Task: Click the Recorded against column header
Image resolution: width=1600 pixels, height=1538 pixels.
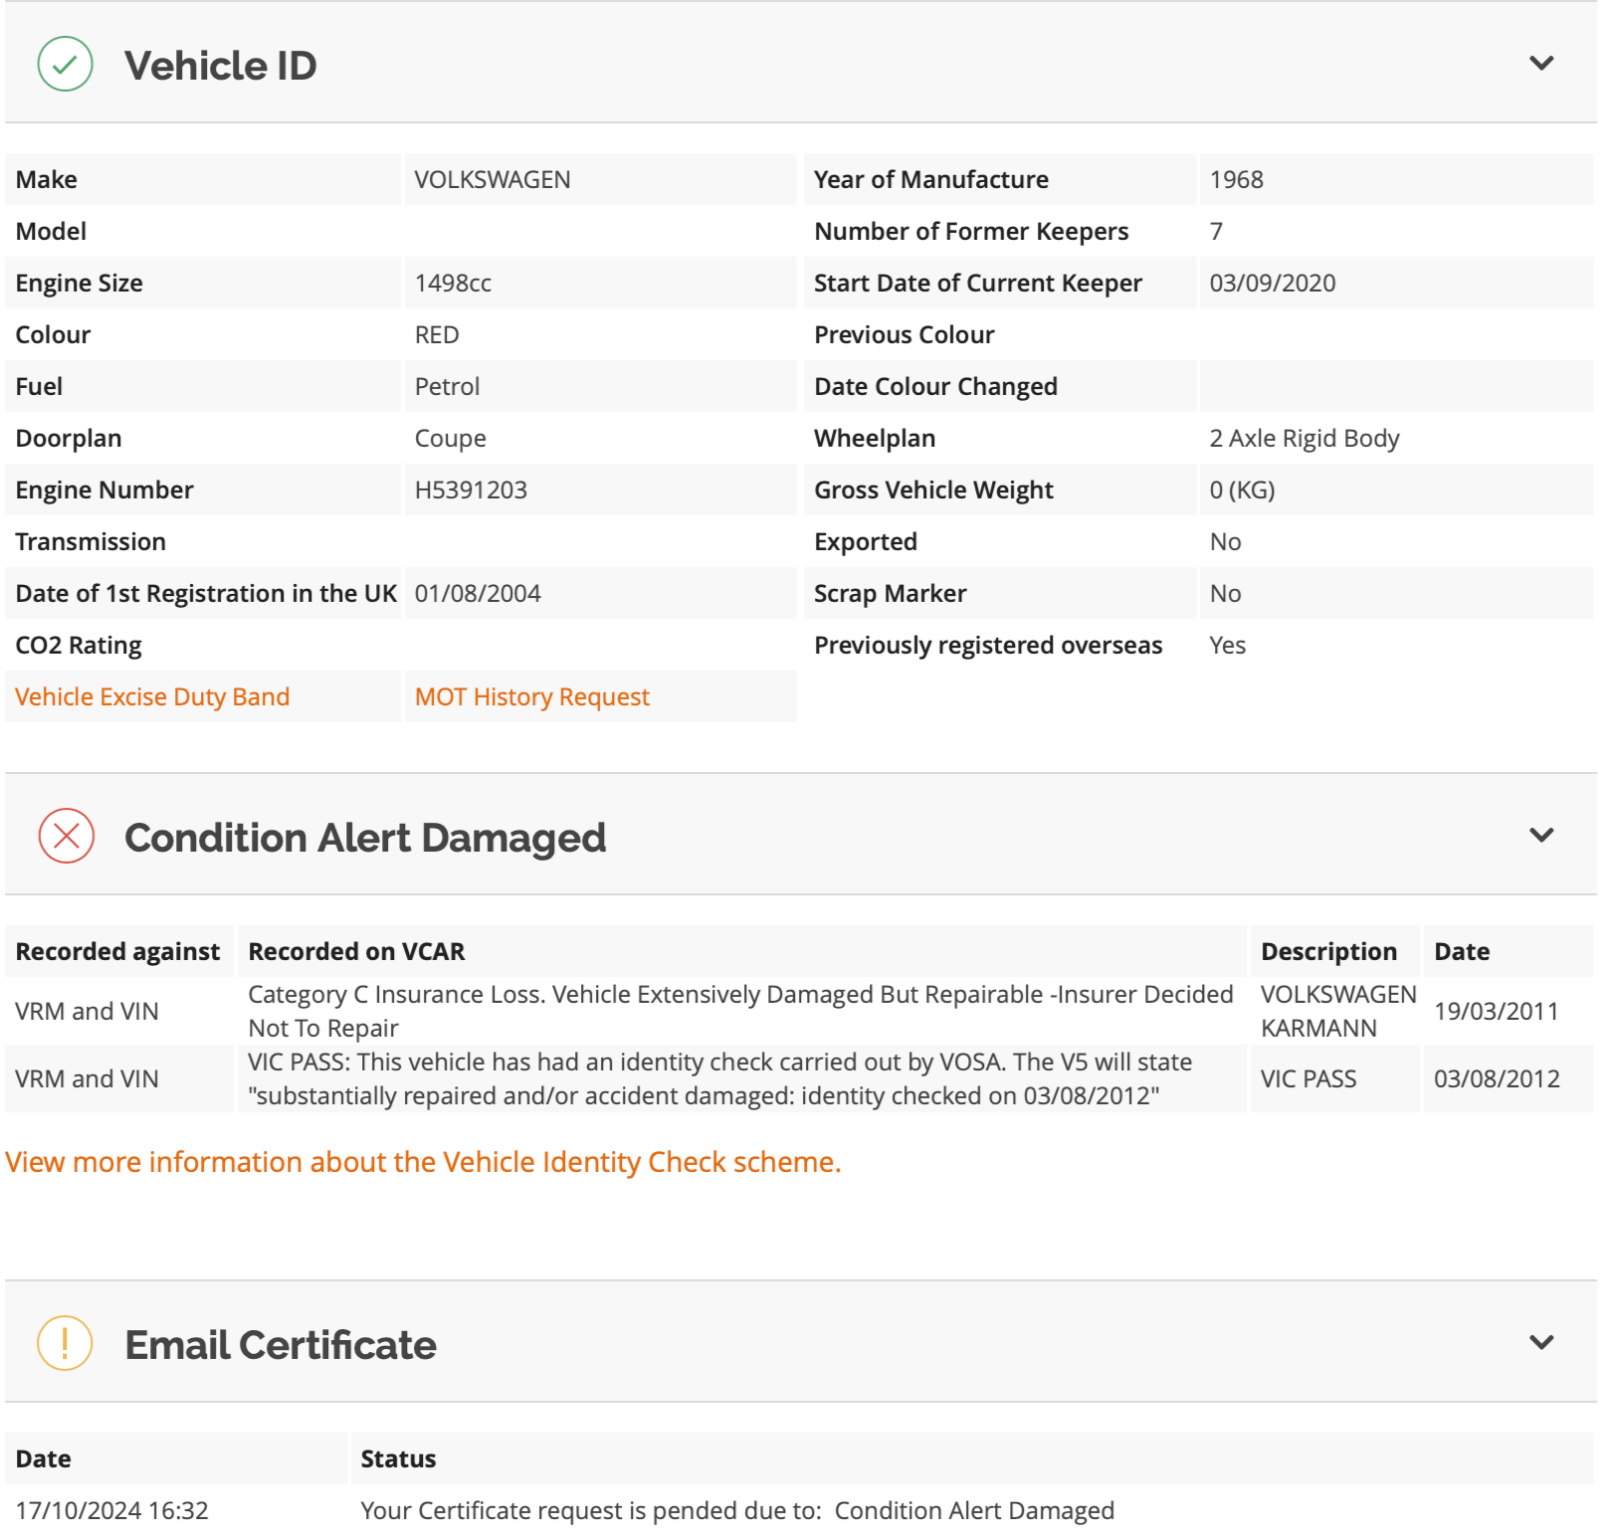Action: 117,952
